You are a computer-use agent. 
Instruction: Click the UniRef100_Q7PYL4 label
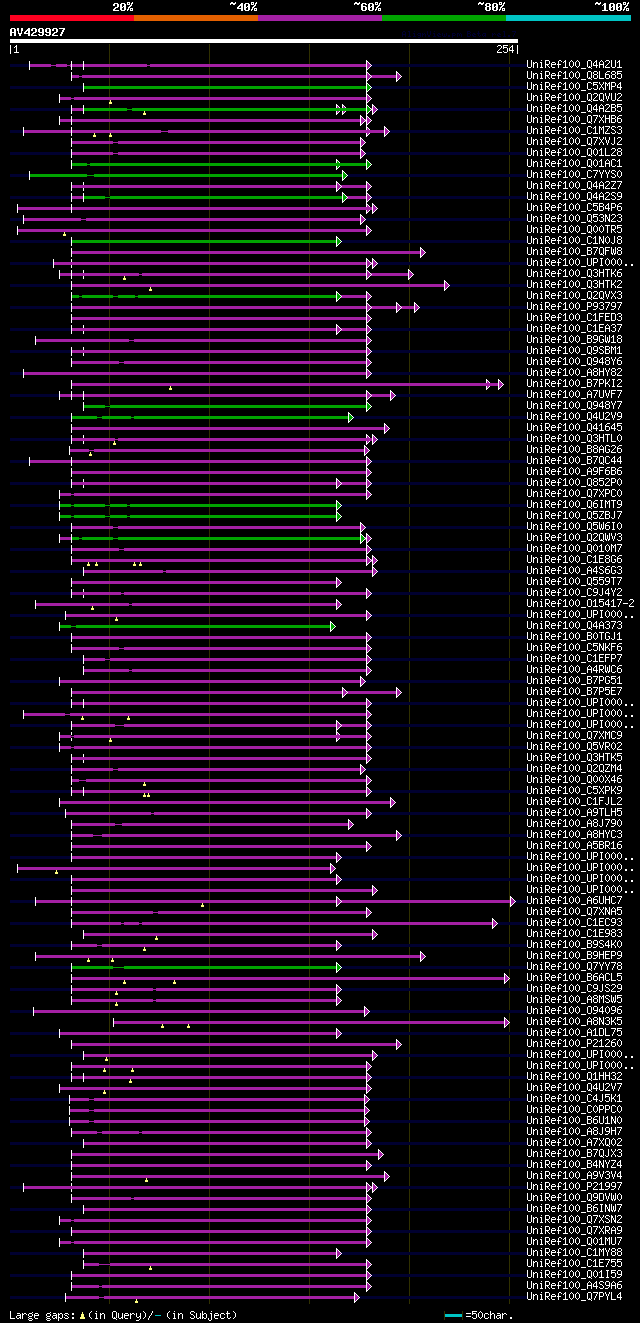coord(575,1296)
